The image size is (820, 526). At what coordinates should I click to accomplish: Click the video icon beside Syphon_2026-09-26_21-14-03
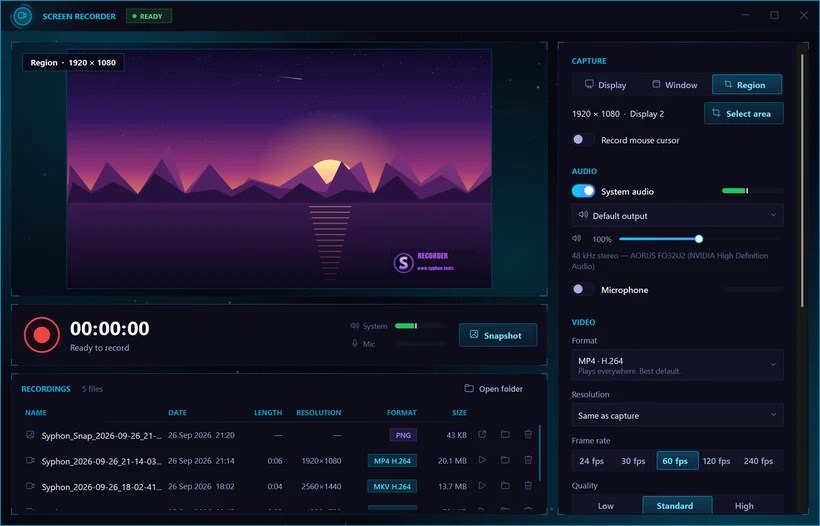tap(30, 460)
